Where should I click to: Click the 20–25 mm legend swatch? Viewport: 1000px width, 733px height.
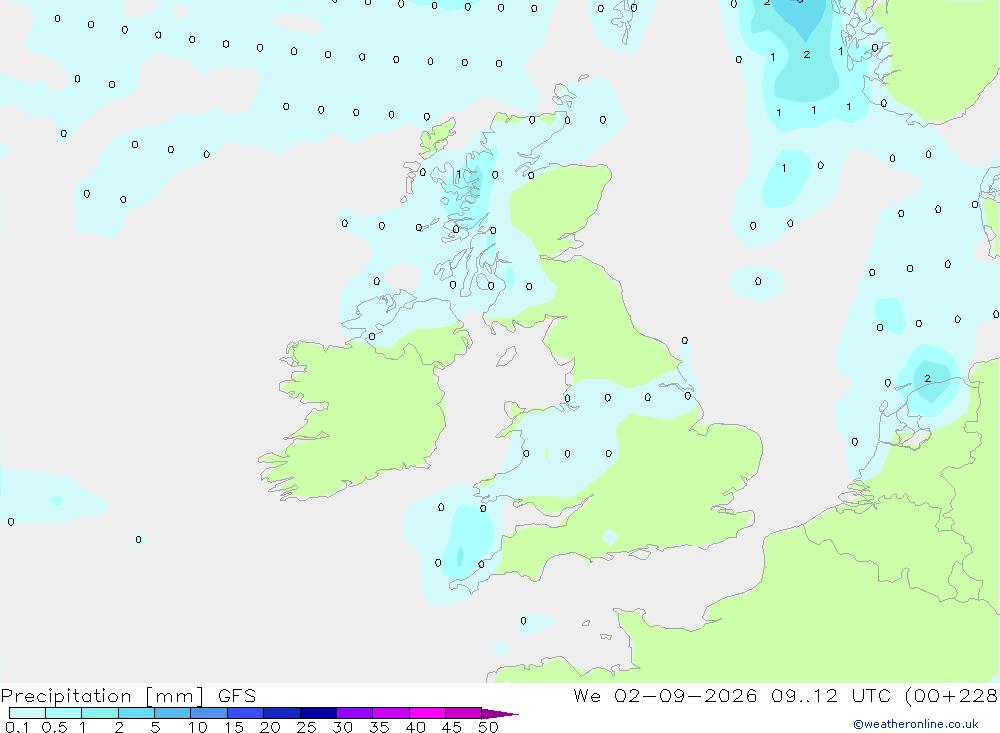coord(282,713)
